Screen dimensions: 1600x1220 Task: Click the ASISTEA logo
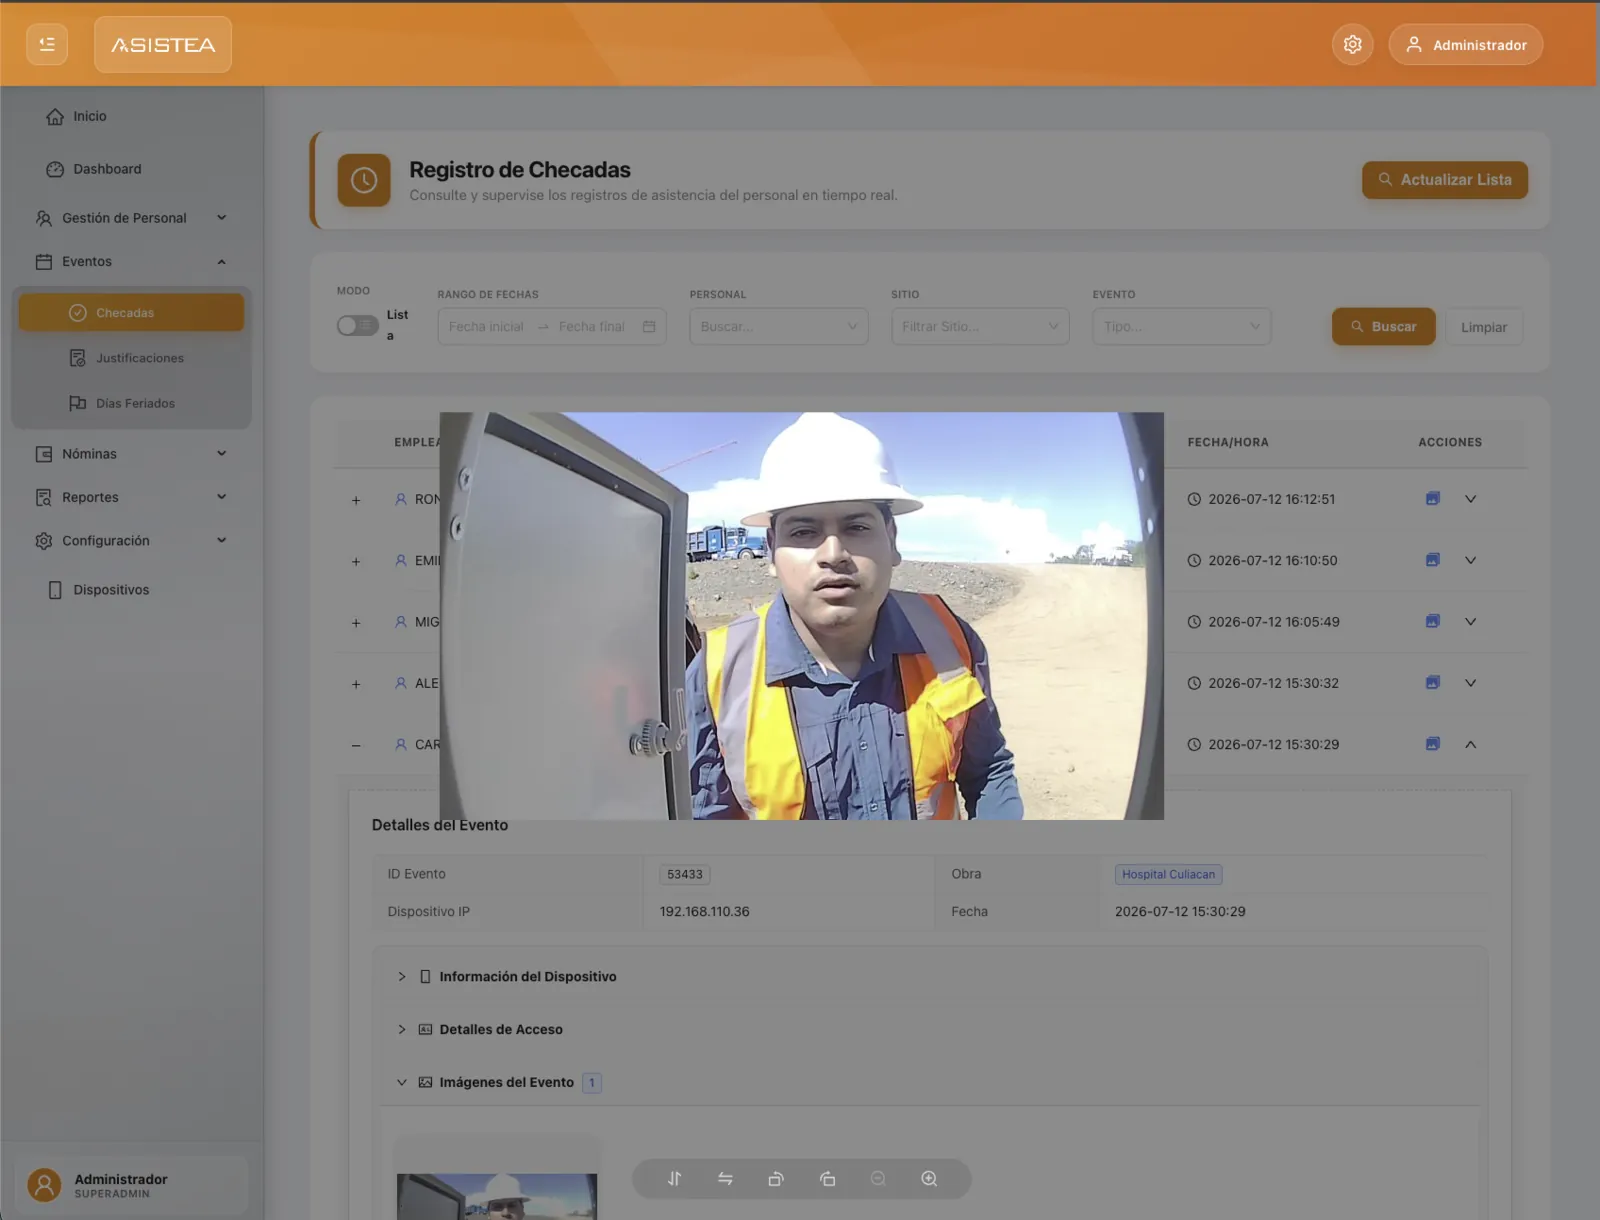[x=163, y=44]
